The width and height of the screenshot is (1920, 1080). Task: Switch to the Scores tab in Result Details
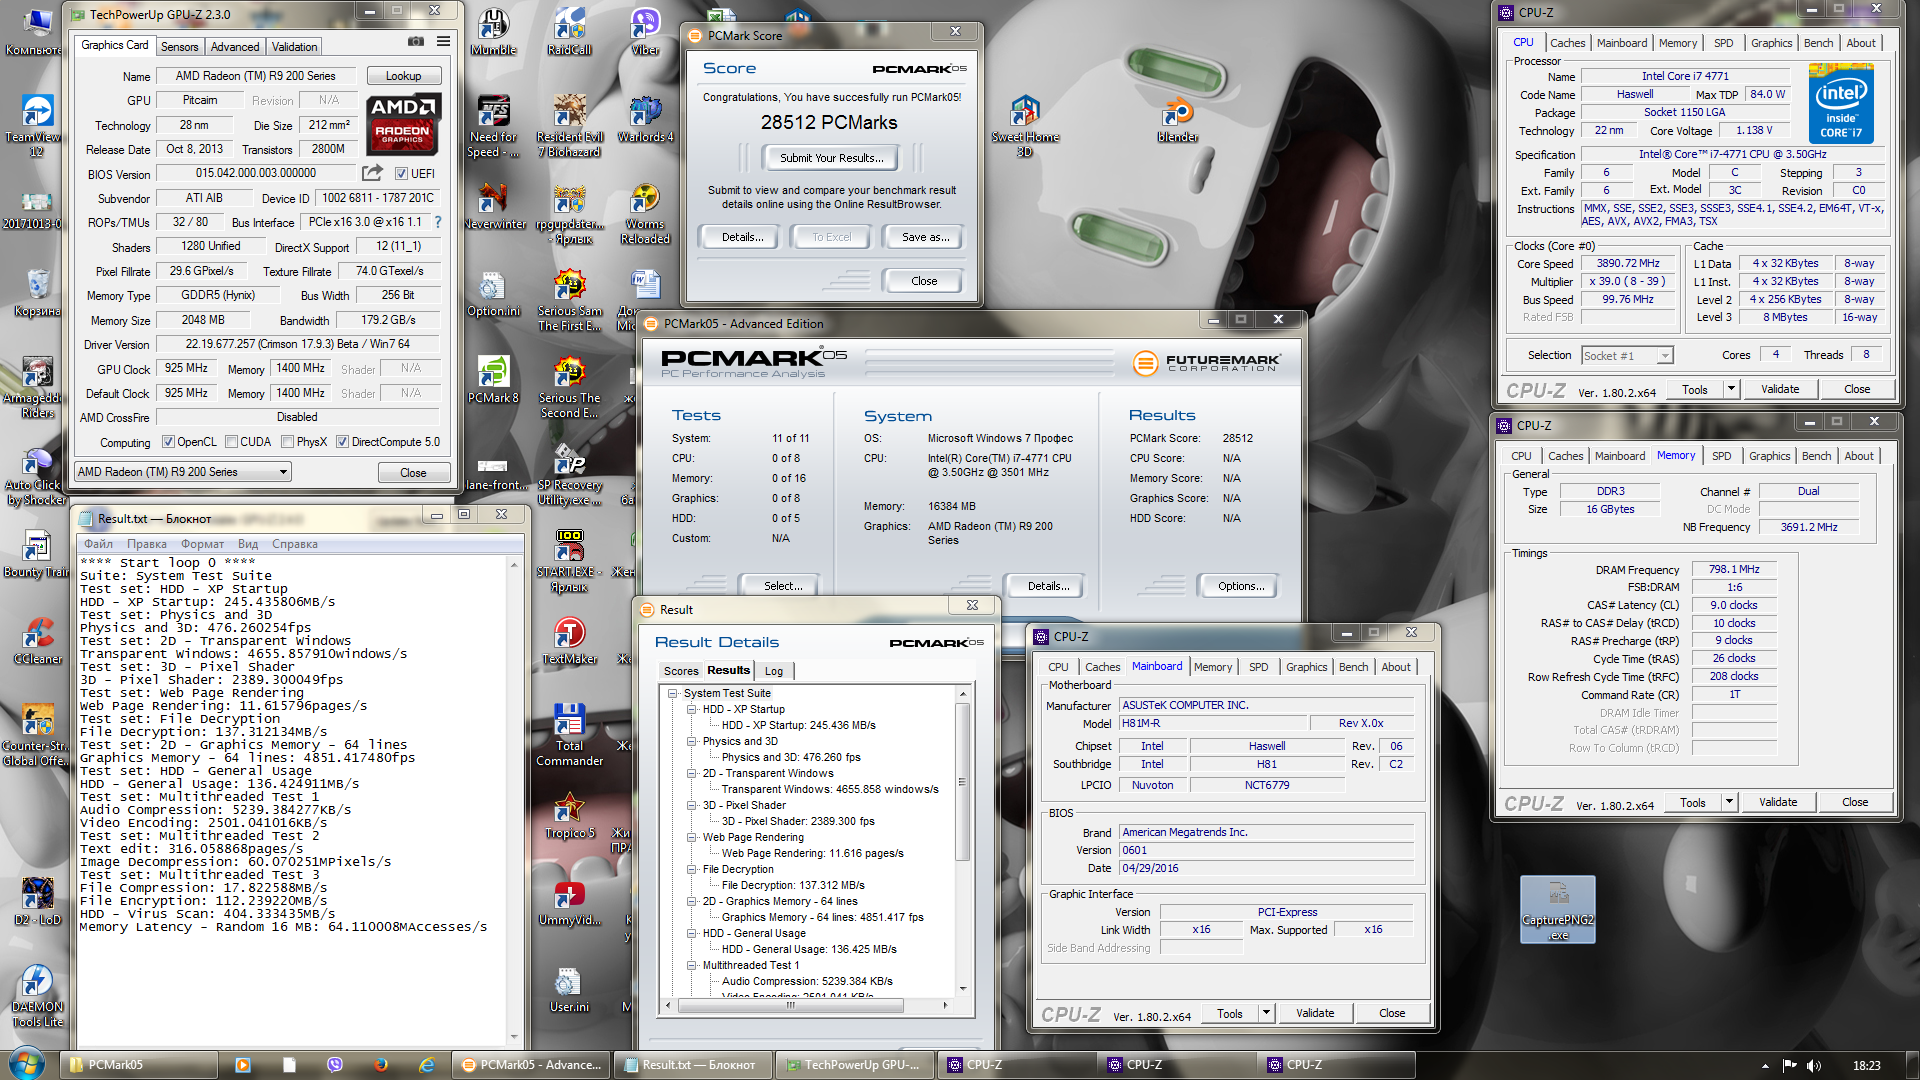point(681,671)
